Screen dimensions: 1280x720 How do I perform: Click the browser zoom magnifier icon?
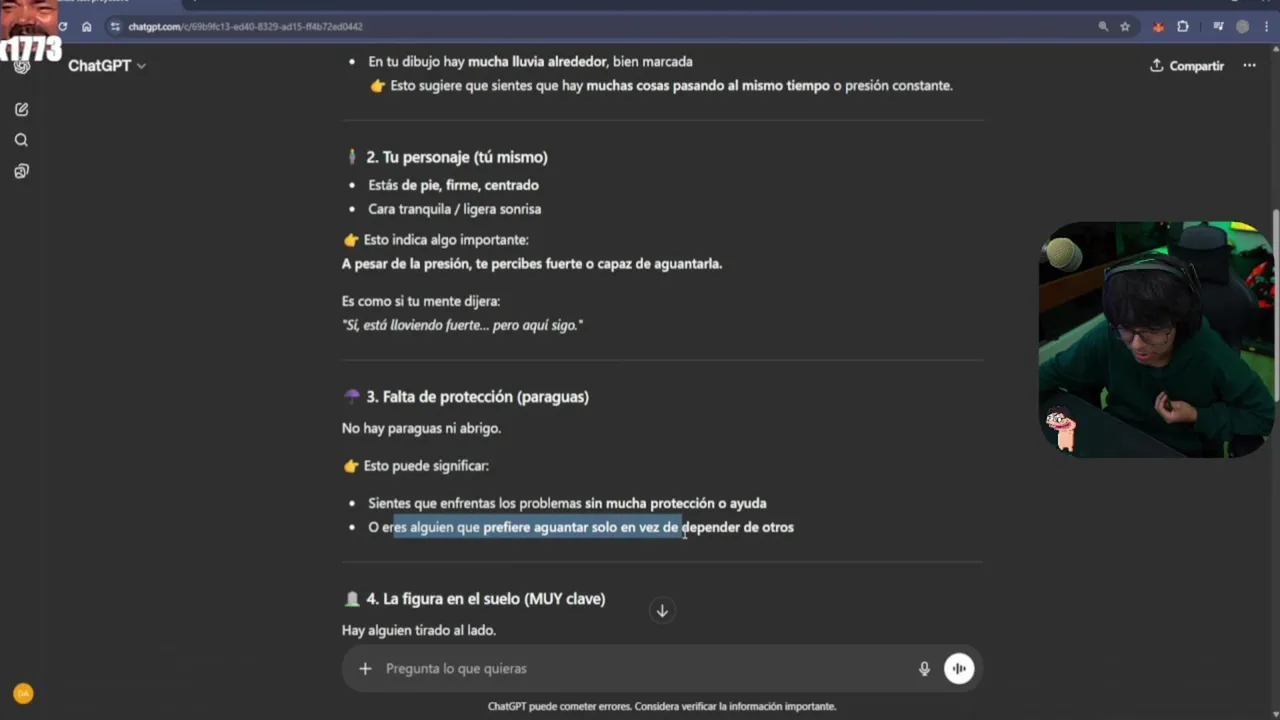click(1103, 27)
